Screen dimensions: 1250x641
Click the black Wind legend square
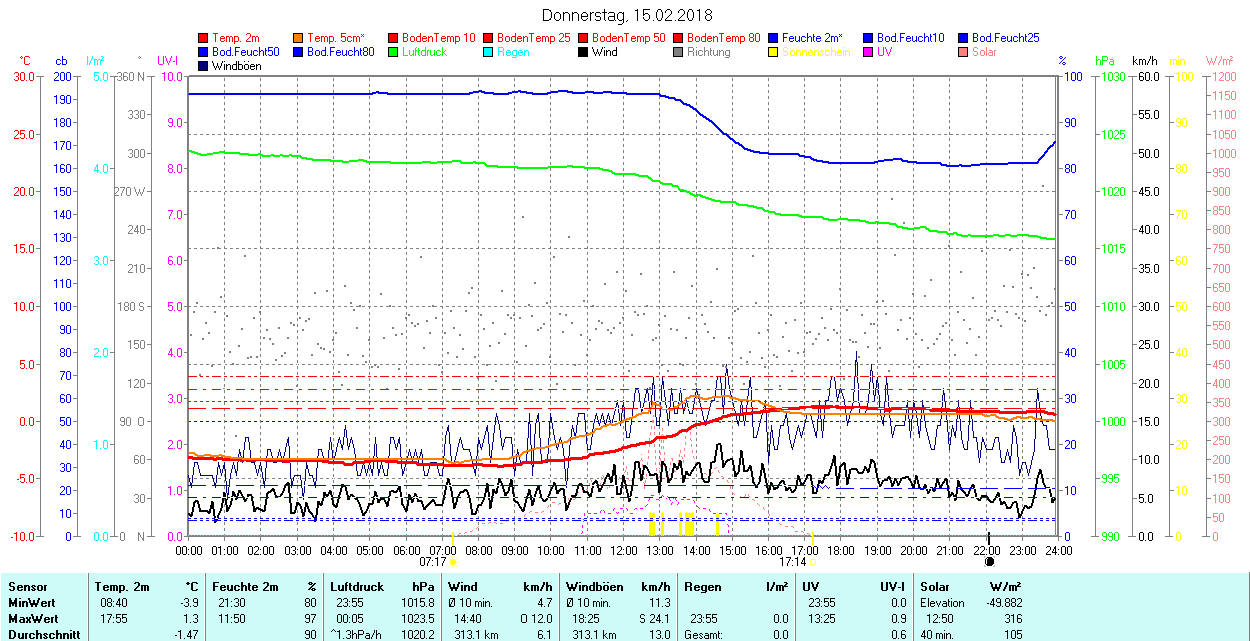click(584, 52)
